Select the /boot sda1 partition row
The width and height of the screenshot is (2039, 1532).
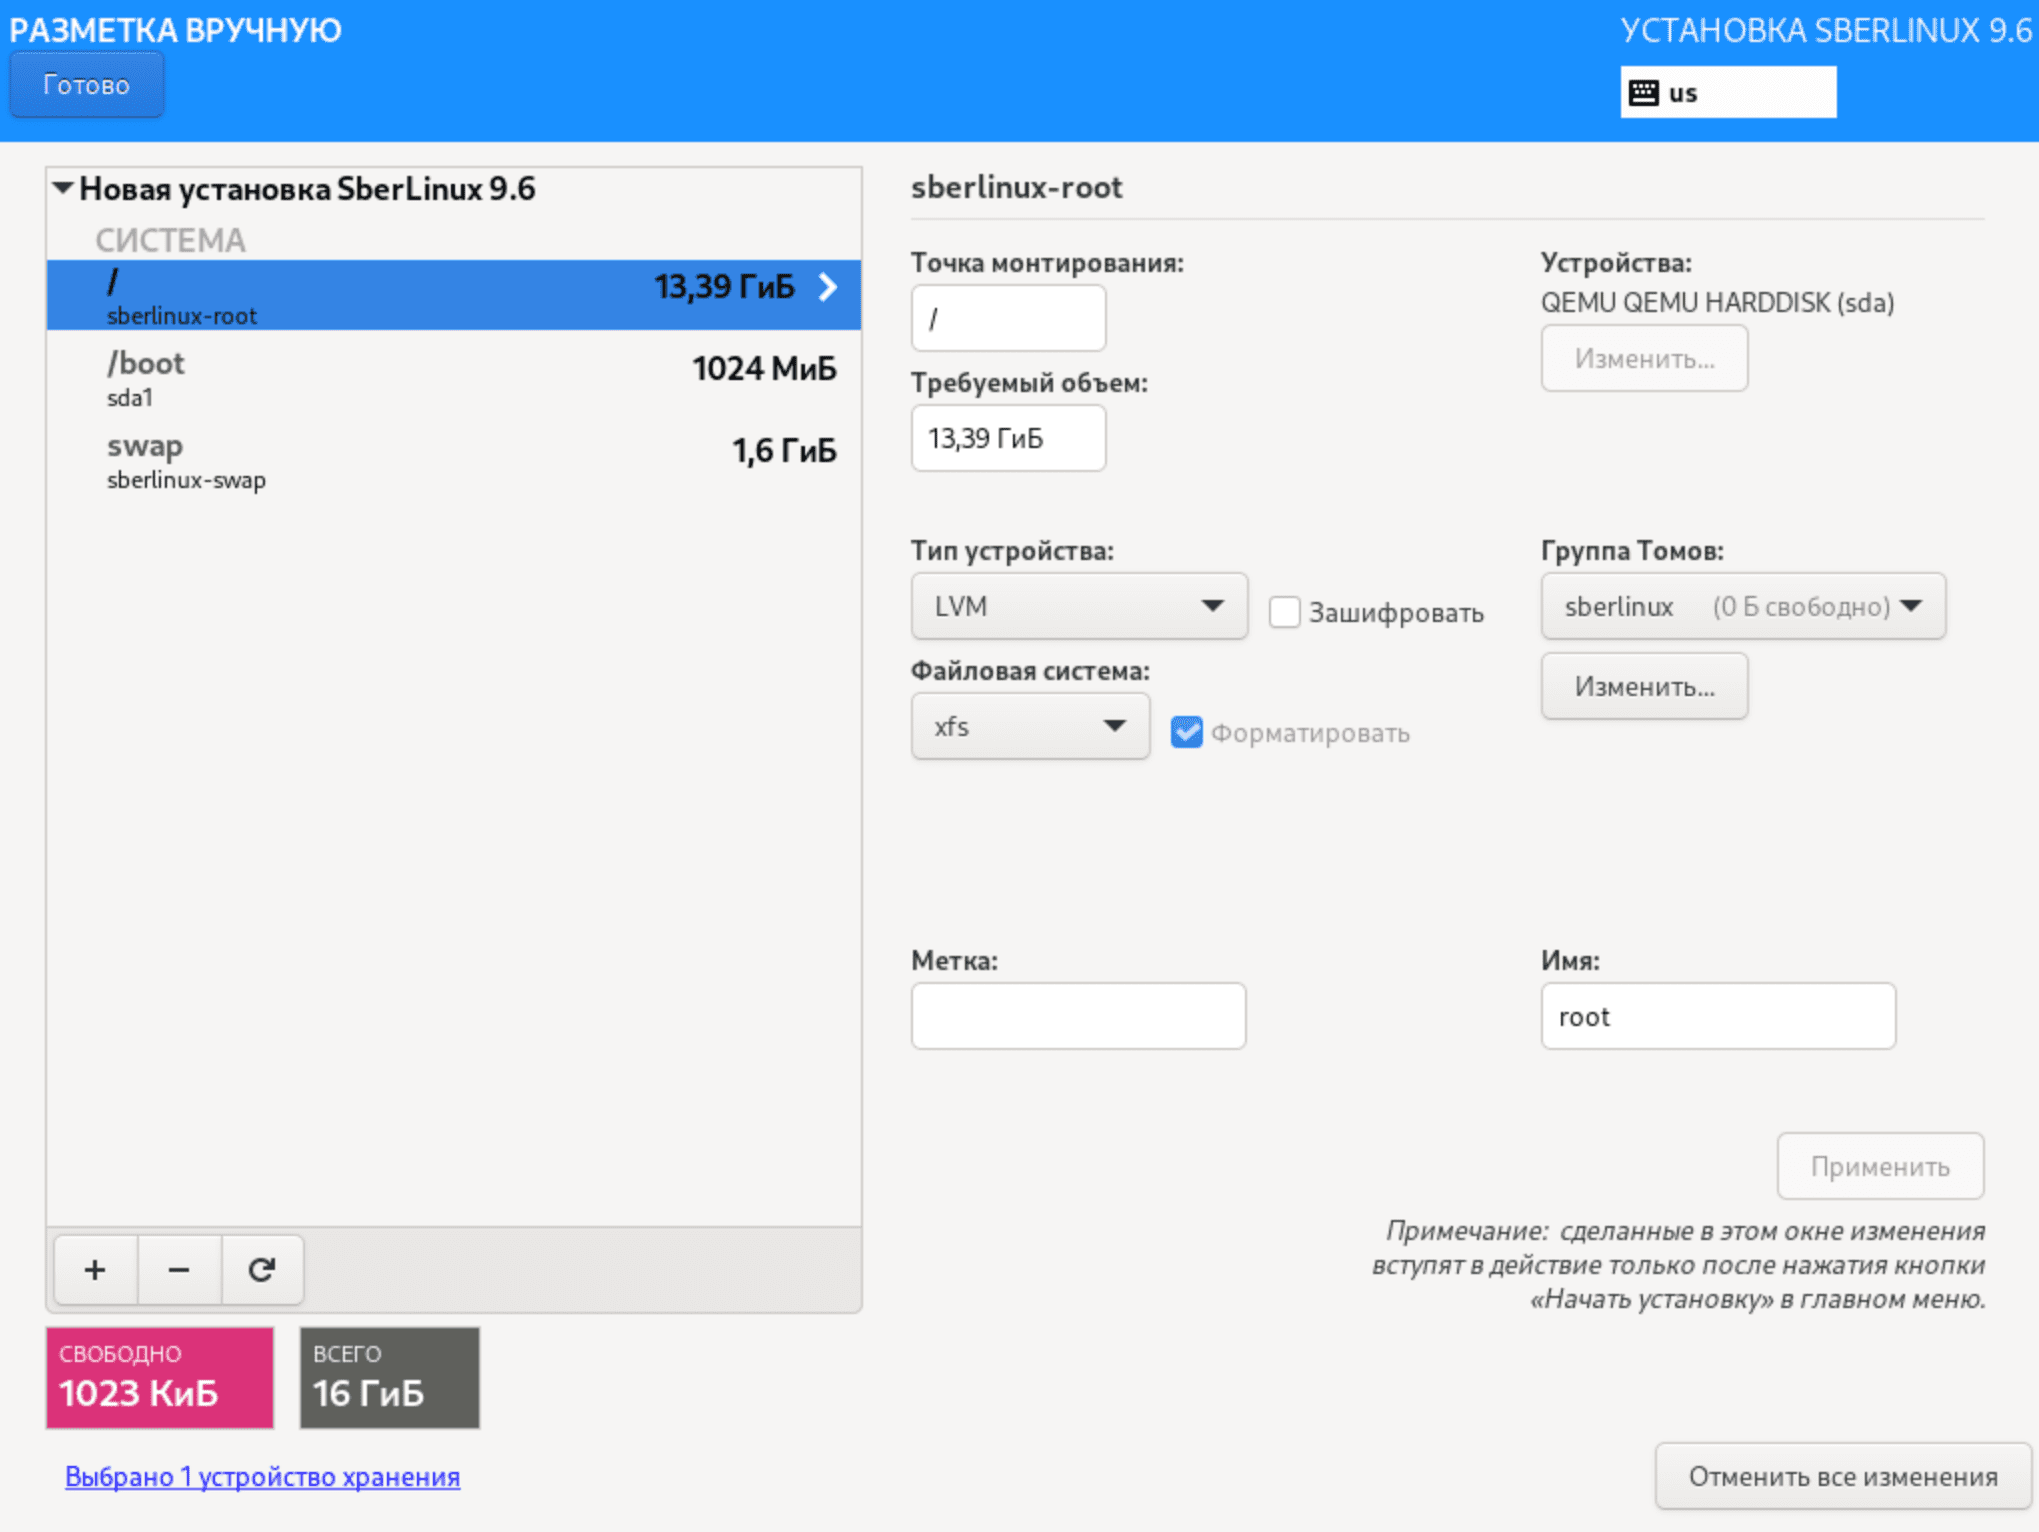click(454, 377)
